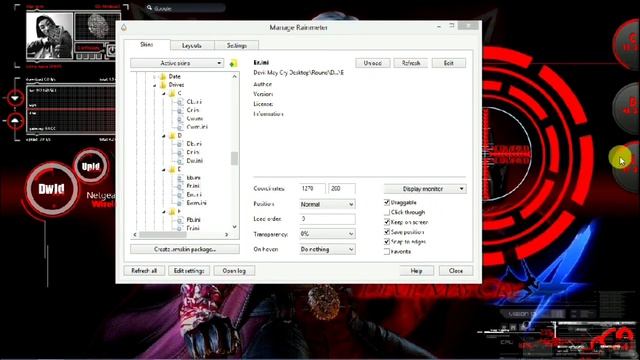The image size is (640, 360).
Task: Open the Position combo box showing Normal
Action: 327,204
